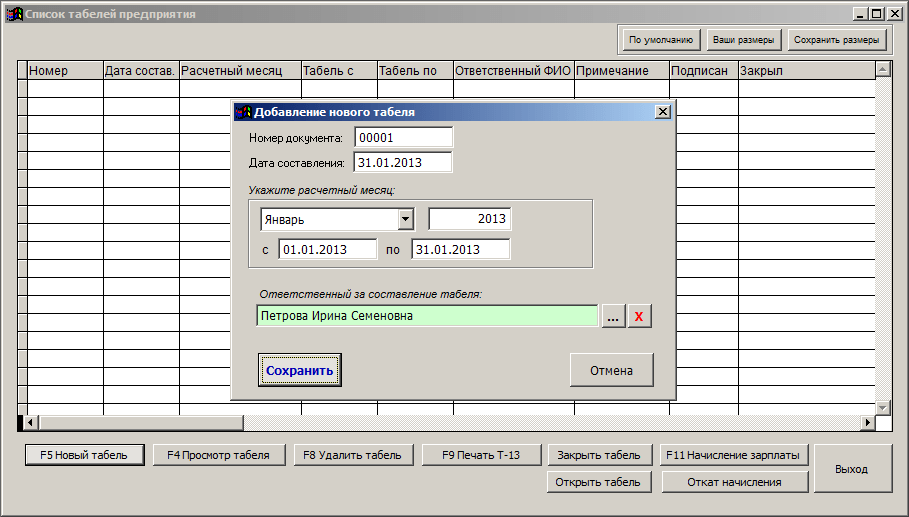Click the Расчетный месяц column header
Image resolution: width=909 pixels, height=517 pixels.
click(241, 71)
